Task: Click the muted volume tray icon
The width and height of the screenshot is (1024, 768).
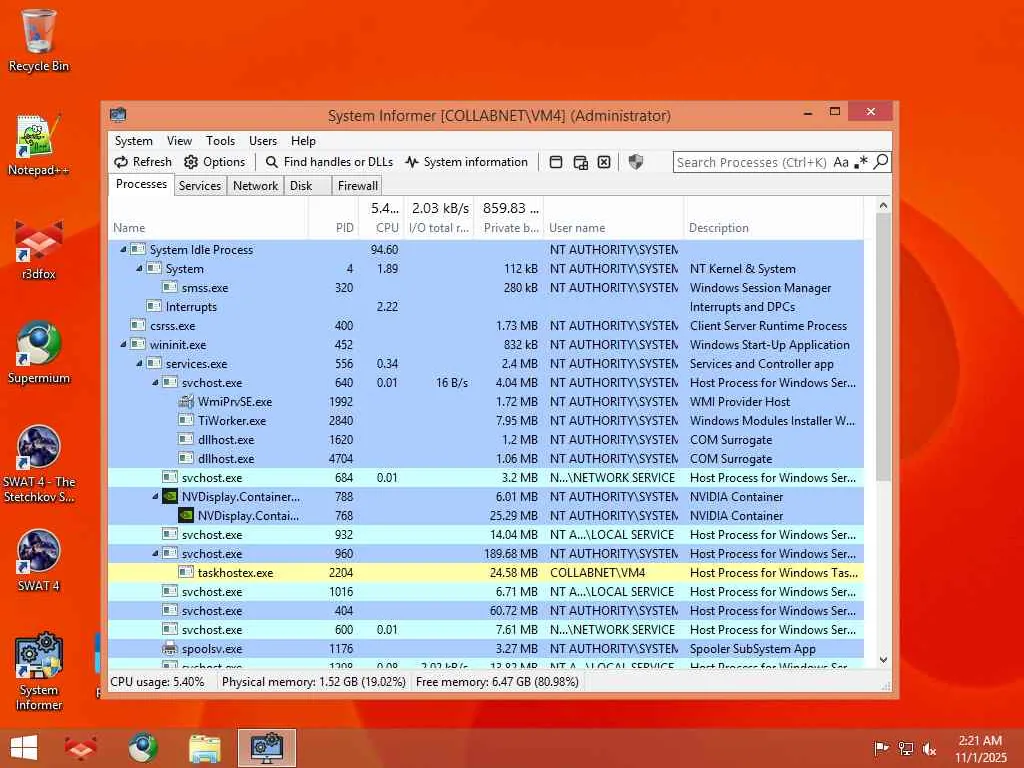Action: 929,748
